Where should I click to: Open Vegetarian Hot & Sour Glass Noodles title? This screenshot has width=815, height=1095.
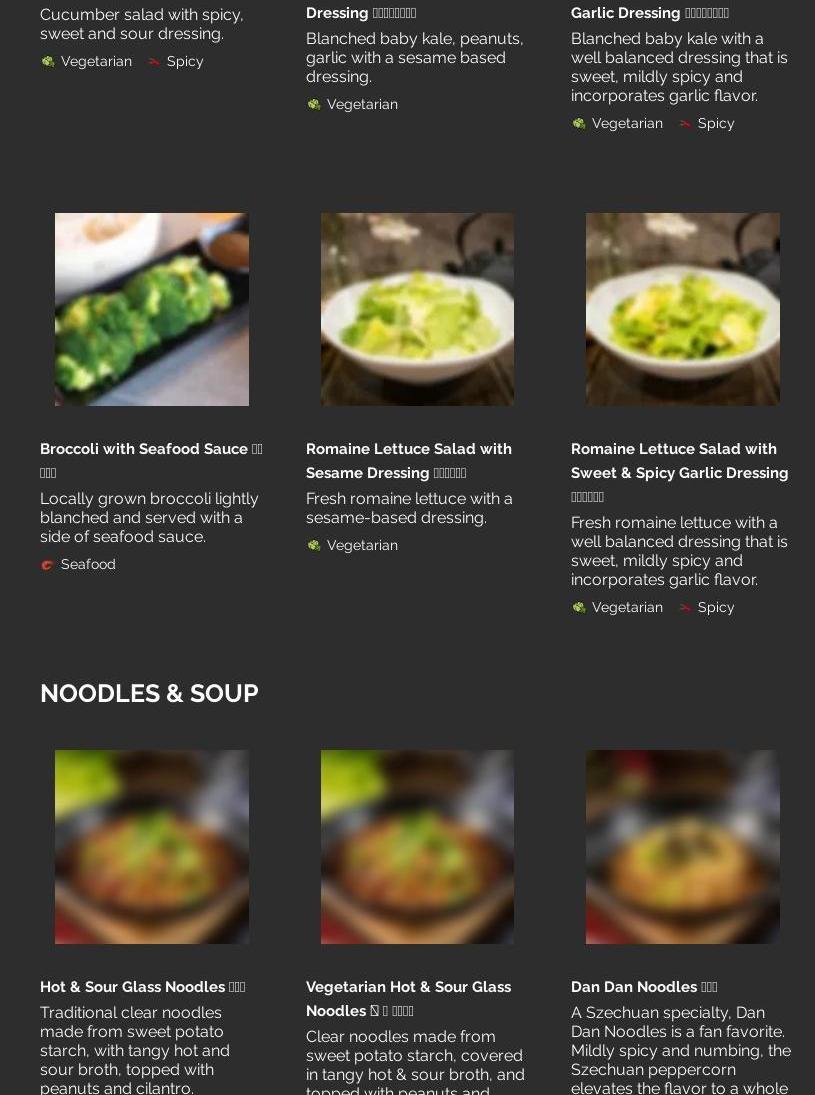409,999
